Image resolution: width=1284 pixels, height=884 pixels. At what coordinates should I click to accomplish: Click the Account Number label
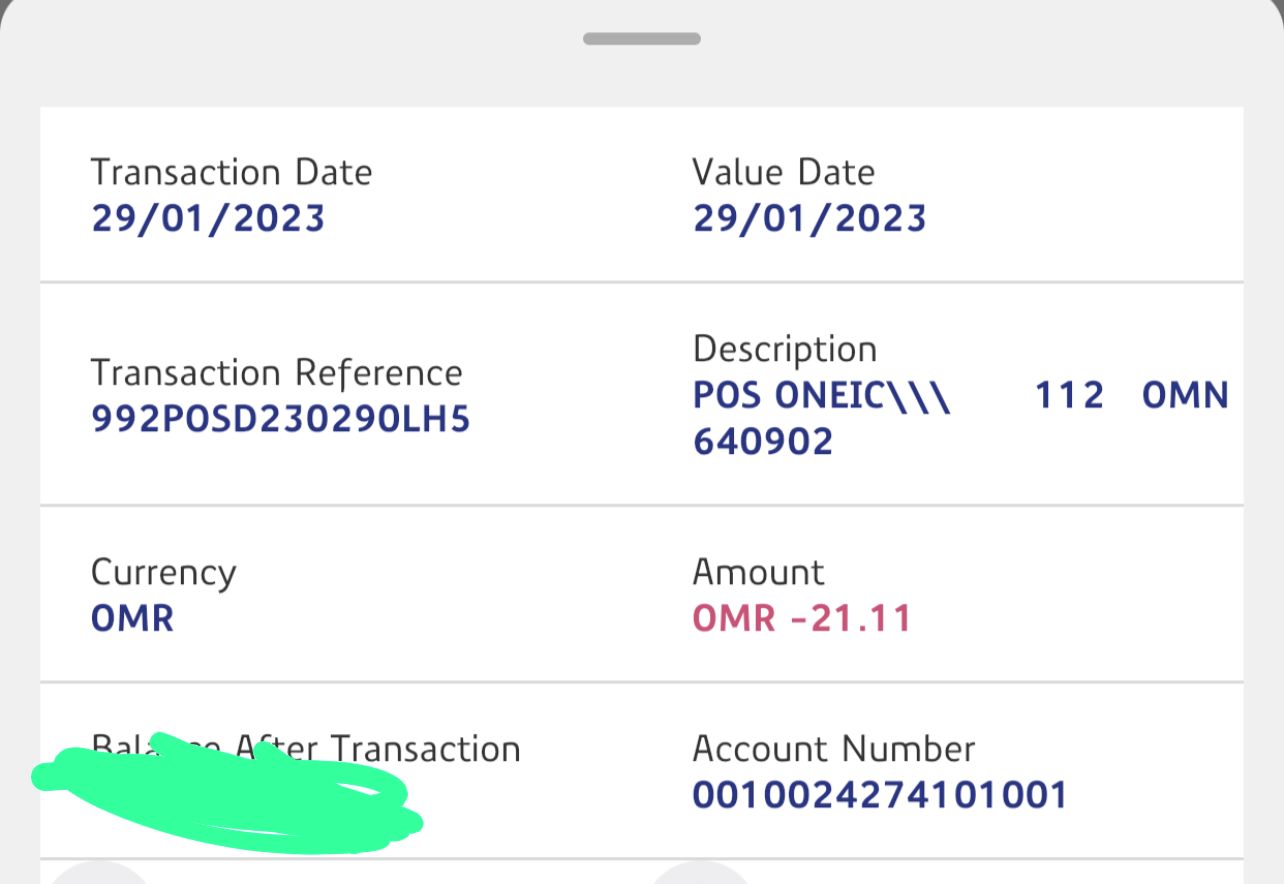pyautogui.click(x=833, y=749)
